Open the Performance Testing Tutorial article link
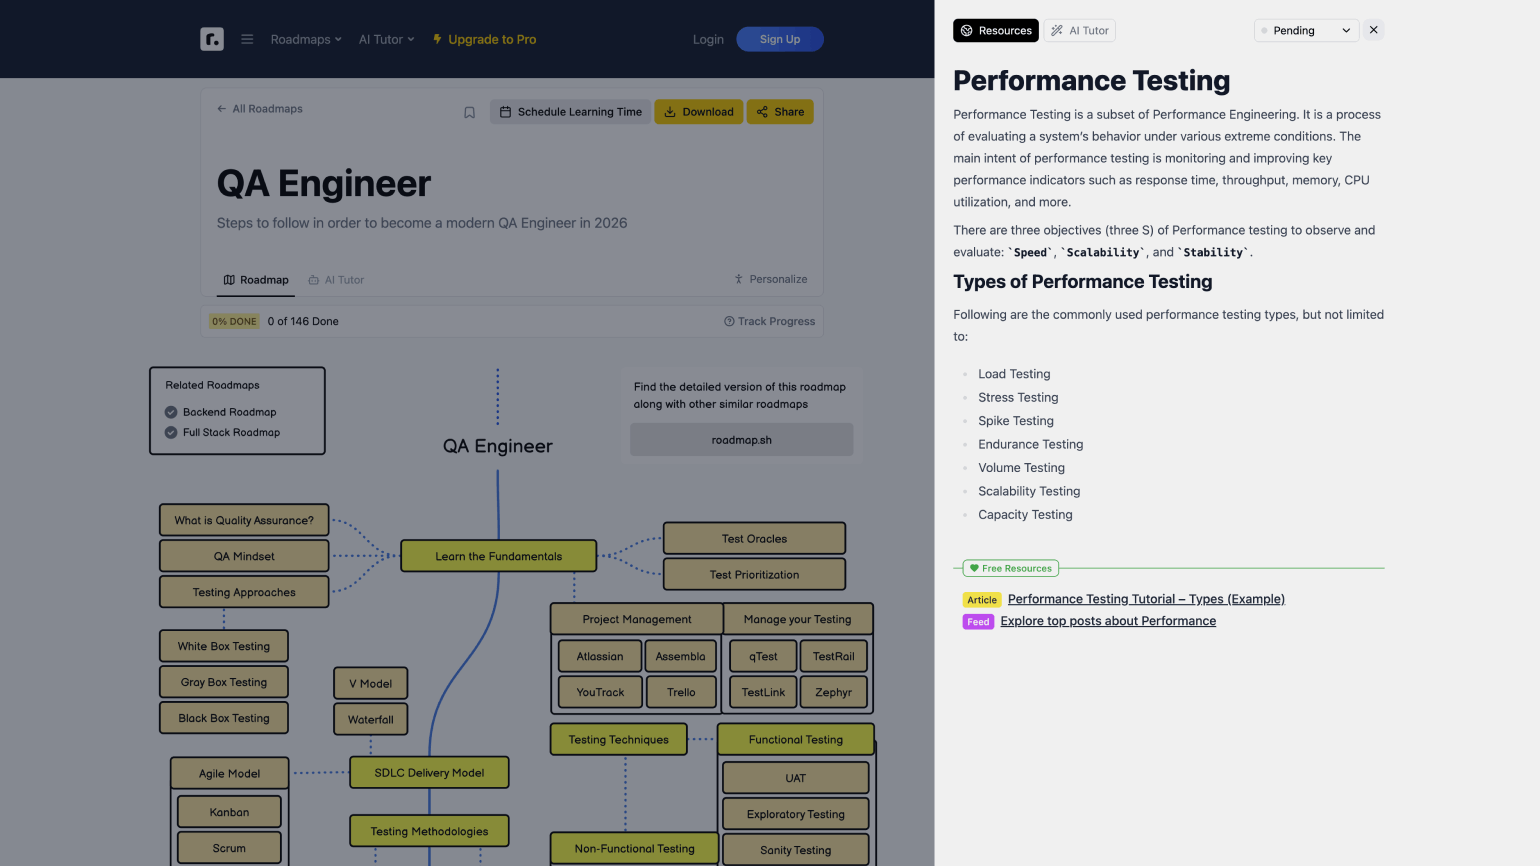 pos(1146,599)
